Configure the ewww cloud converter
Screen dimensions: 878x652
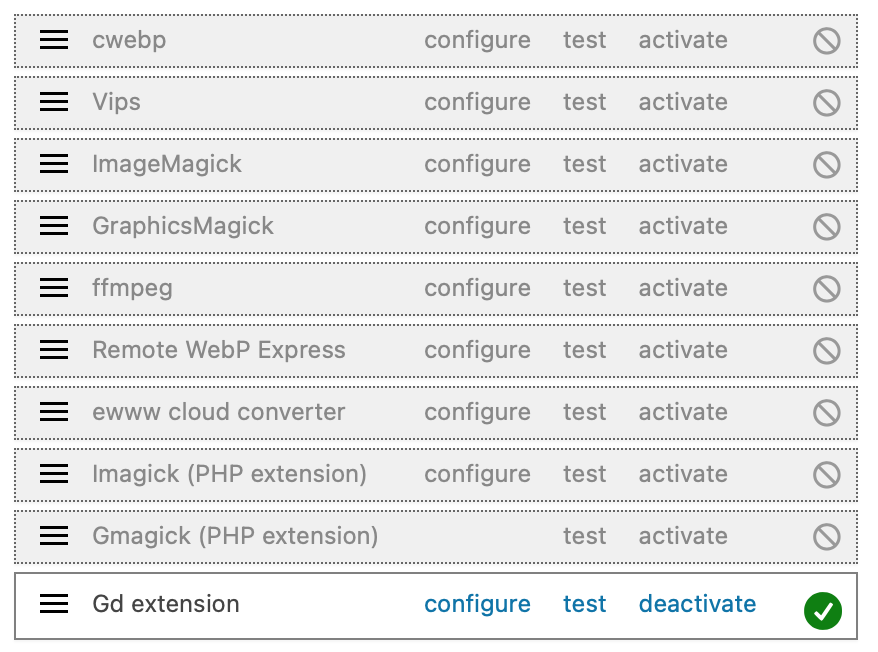[477, 413]
